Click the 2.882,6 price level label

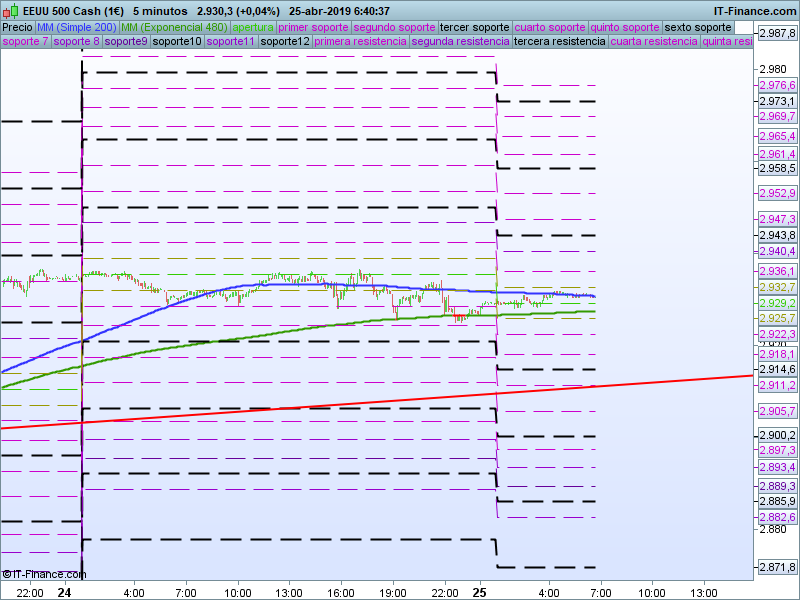click(777, 517)
